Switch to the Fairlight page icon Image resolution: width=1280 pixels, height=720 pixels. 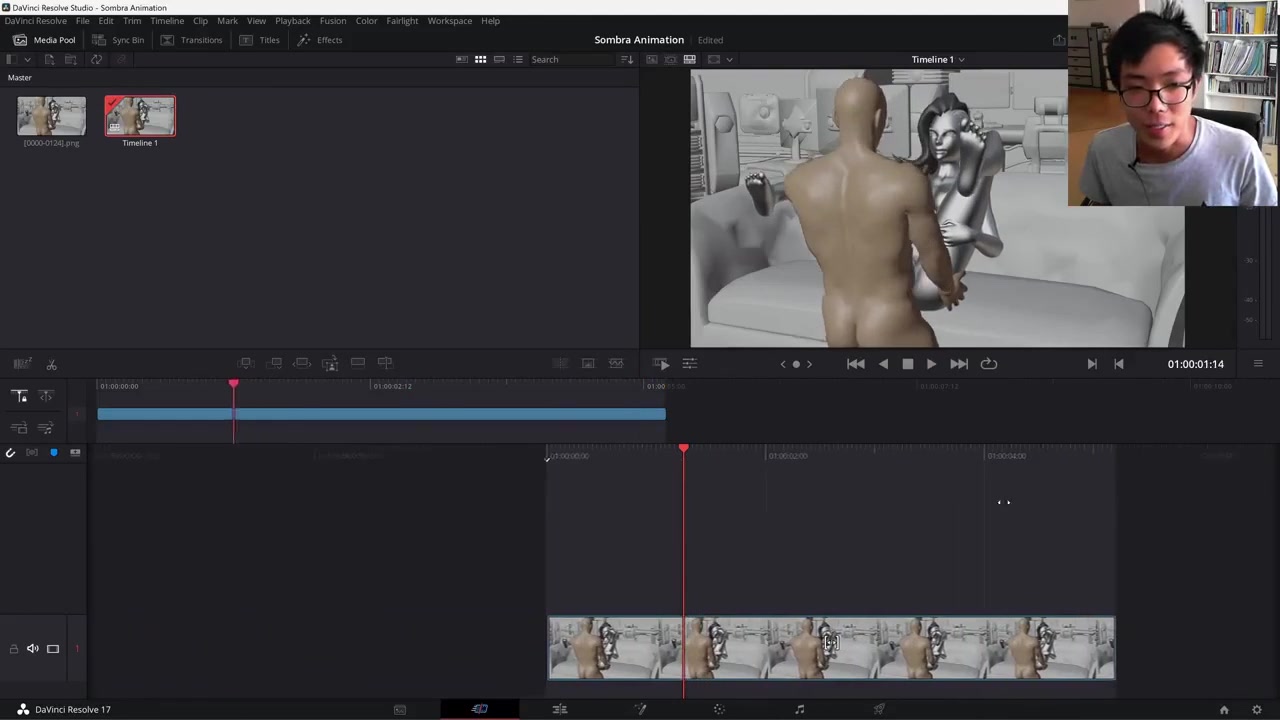799,709
